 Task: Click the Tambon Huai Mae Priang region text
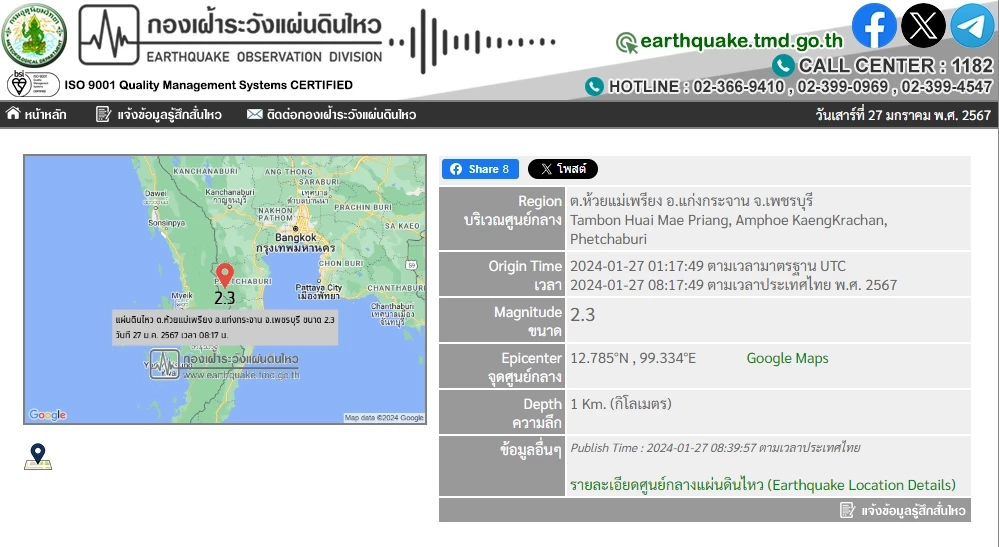(x=728, y=229)
